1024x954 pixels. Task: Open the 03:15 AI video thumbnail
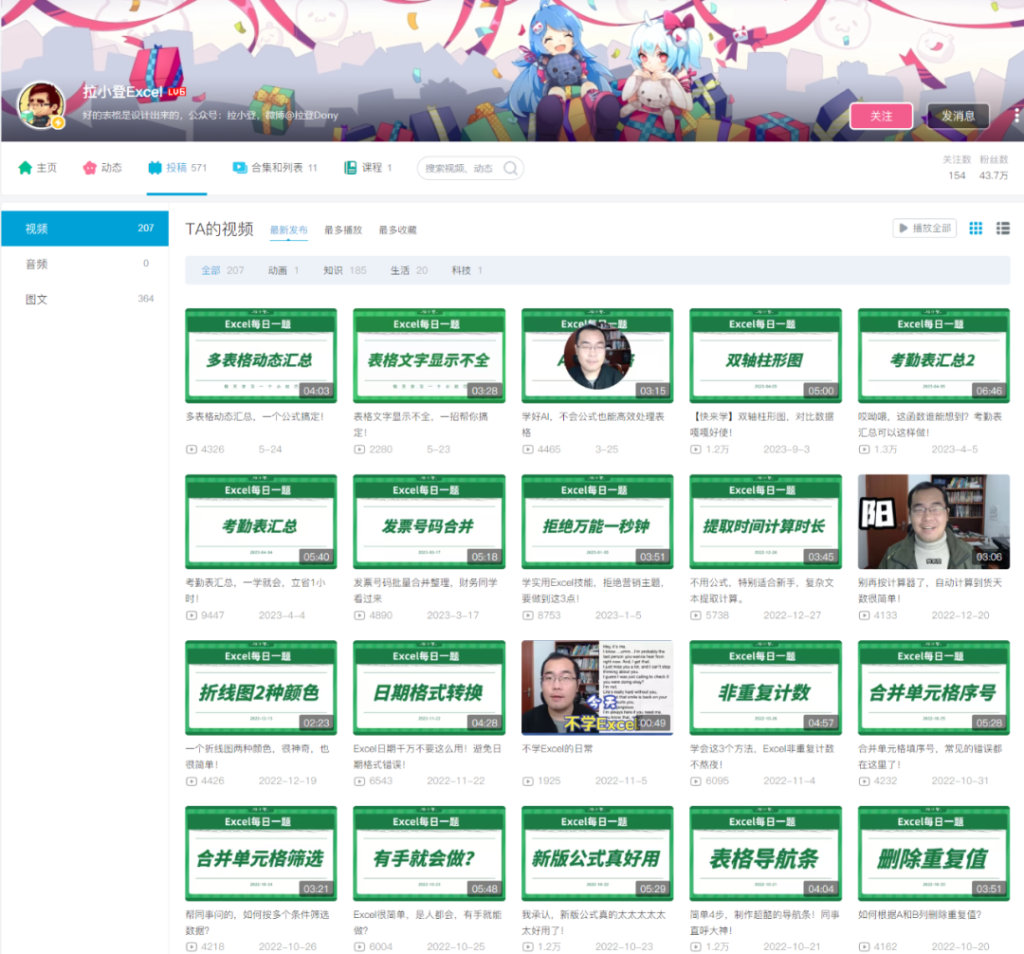tap(598, 356)
